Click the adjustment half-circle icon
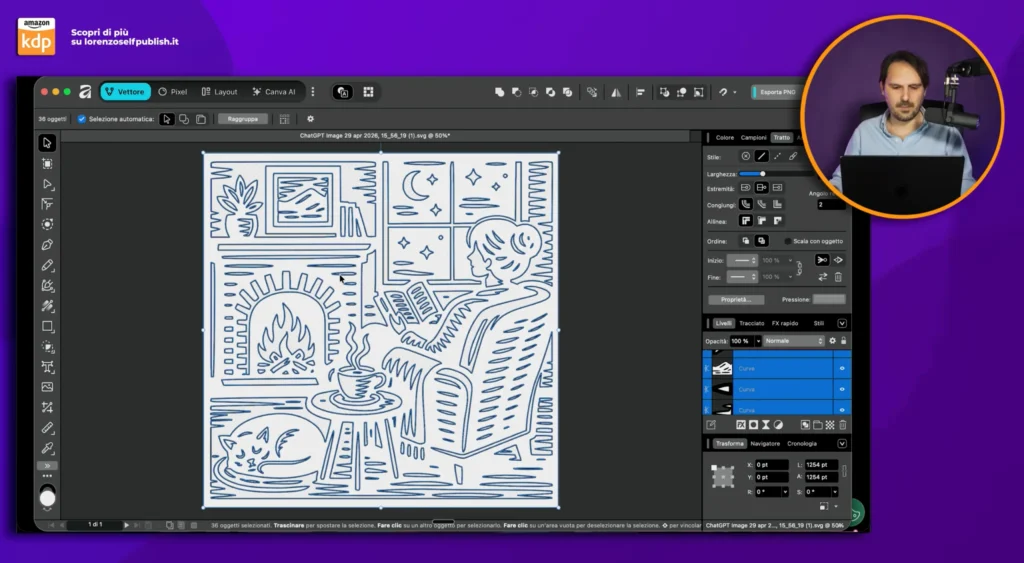This screenshot has height=563, width=1024. 778,425
